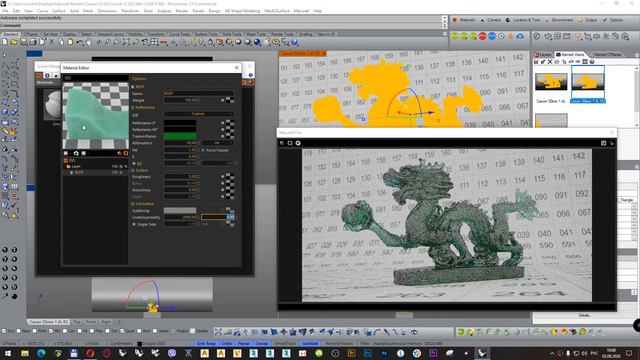Click the Details button in right panel
This screenshot has height=360, width=640.
[584, 315]
